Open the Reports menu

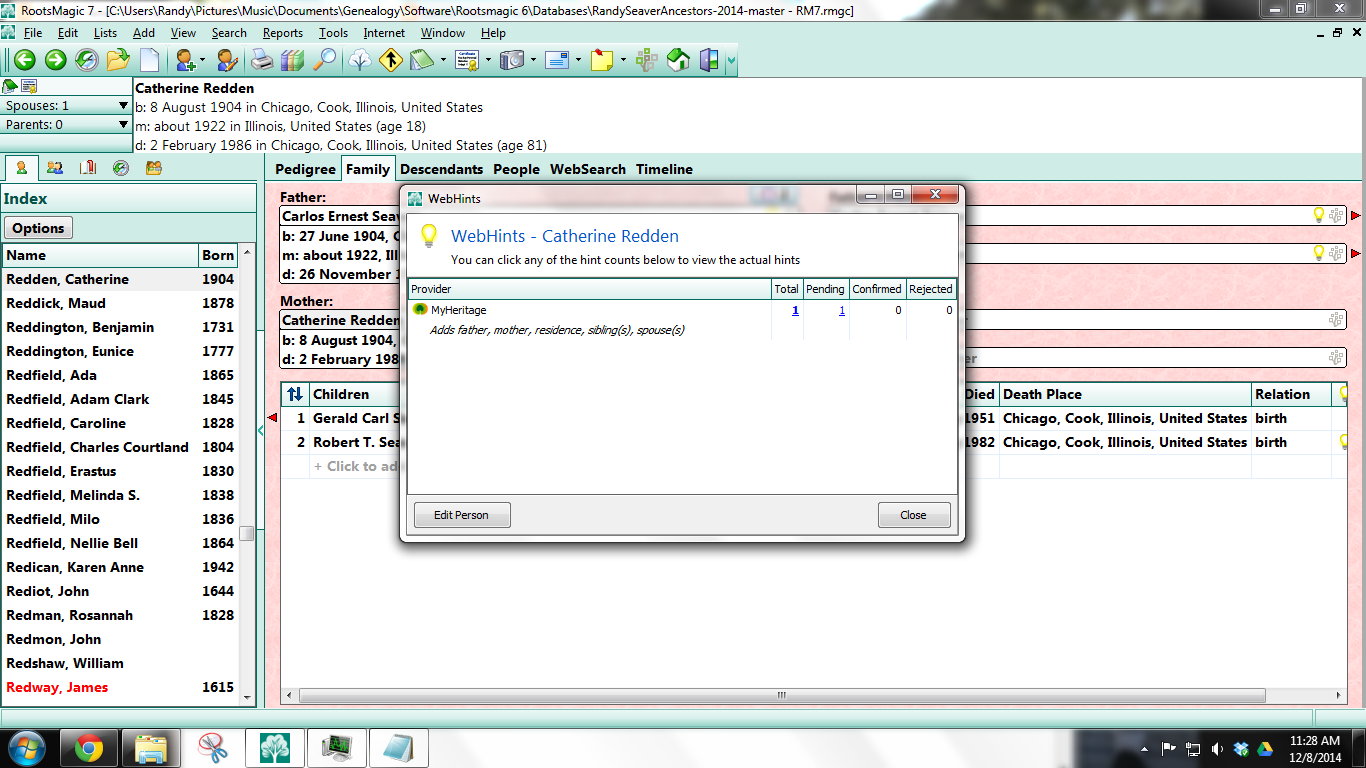(x=283, y=33)
